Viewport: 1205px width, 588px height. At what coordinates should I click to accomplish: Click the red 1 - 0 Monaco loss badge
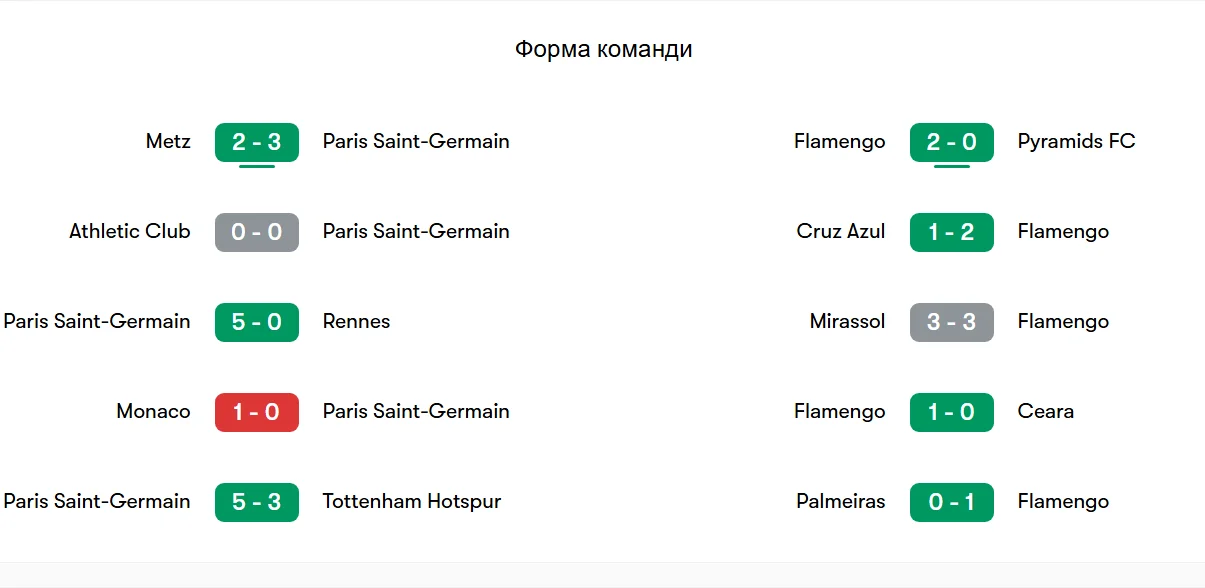[256, 412]
